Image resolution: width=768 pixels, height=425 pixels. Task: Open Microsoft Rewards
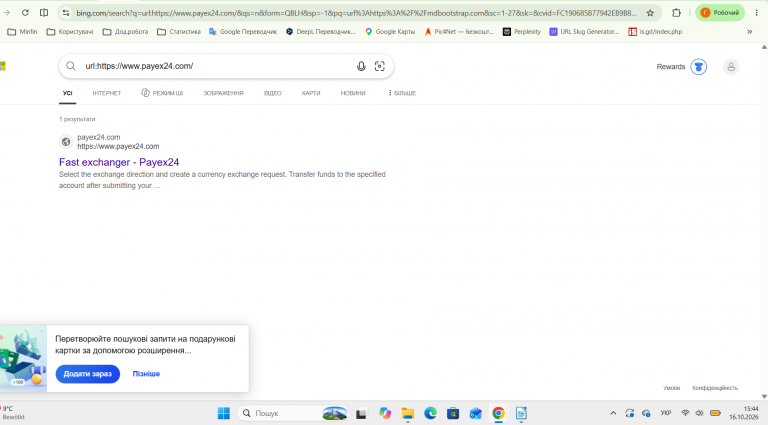tap(681, 67)
